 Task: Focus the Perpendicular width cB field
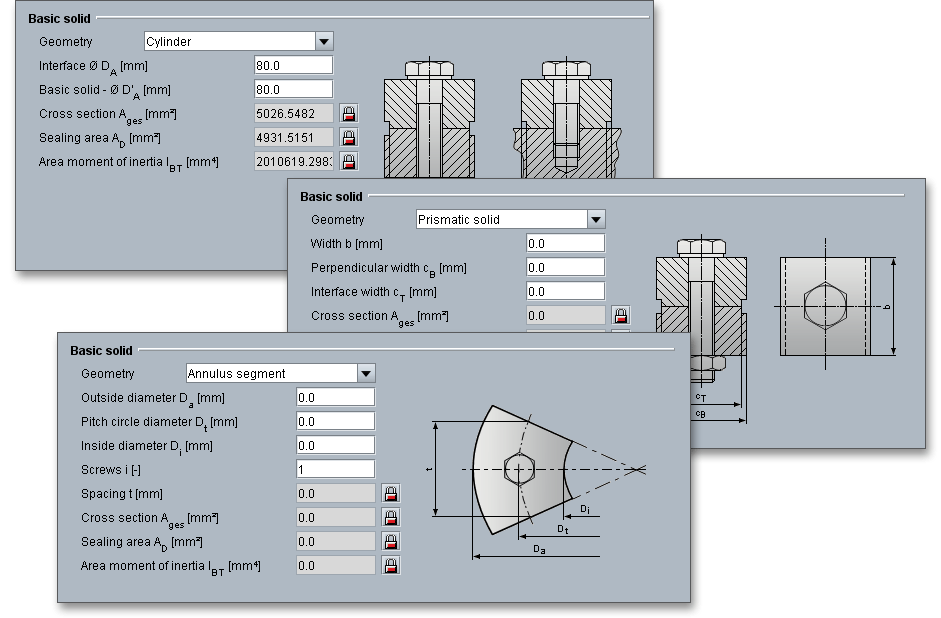tap(565, 267)
